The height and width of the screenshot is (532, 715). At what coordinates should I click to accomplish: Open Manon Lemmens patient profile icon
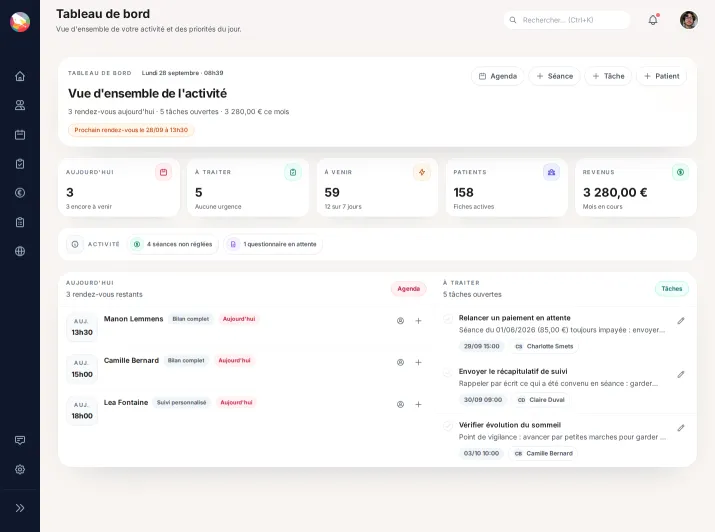click(400, 321)
